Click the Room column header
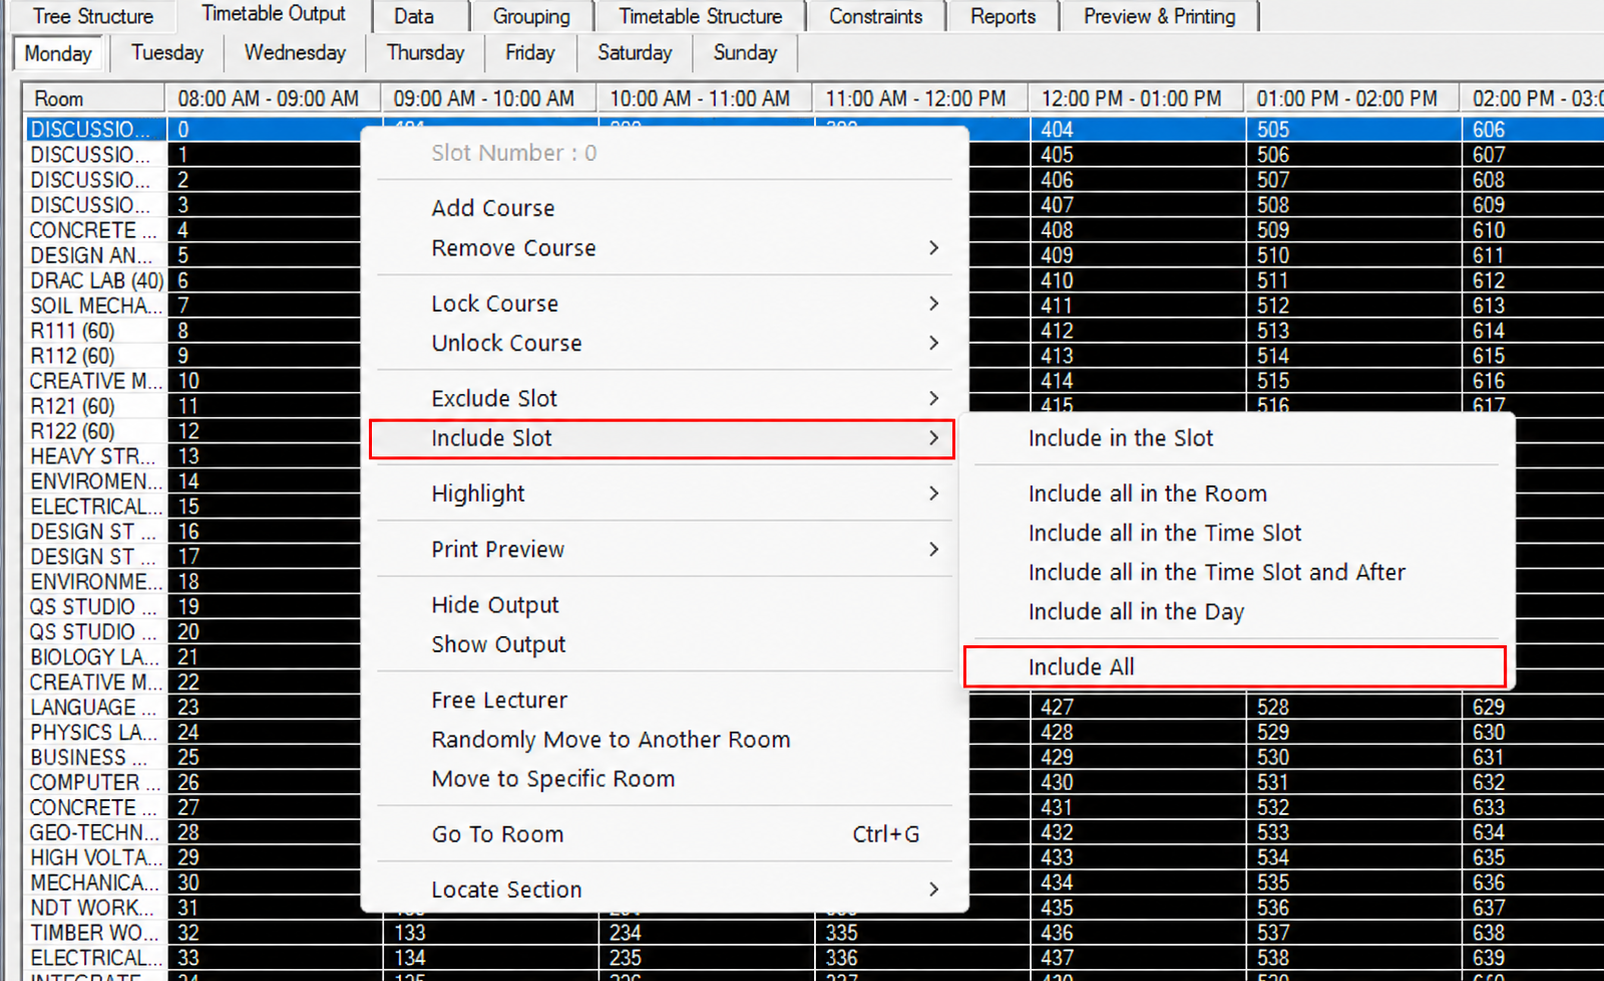The image size is (1604, 981). pyautogui.click(x=94, y=98)
